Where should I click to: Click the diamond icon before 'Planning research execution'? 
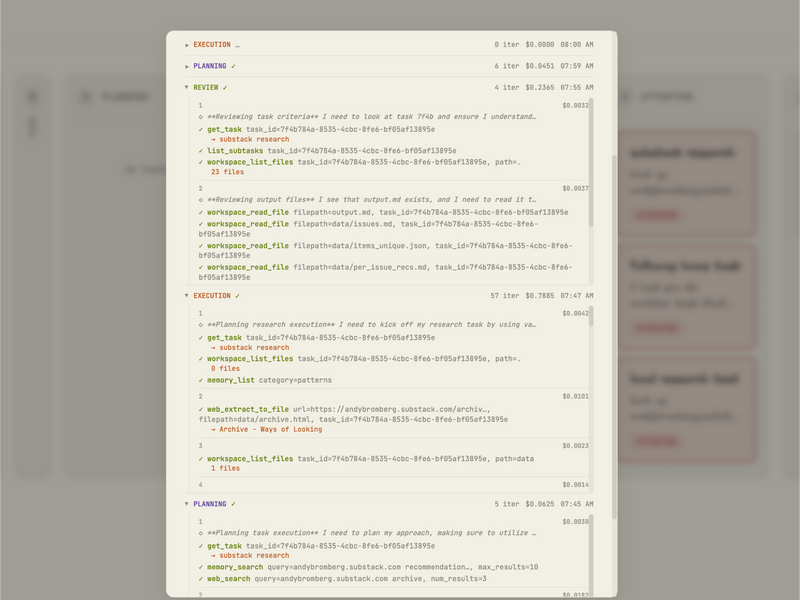[x=201, y=325]
